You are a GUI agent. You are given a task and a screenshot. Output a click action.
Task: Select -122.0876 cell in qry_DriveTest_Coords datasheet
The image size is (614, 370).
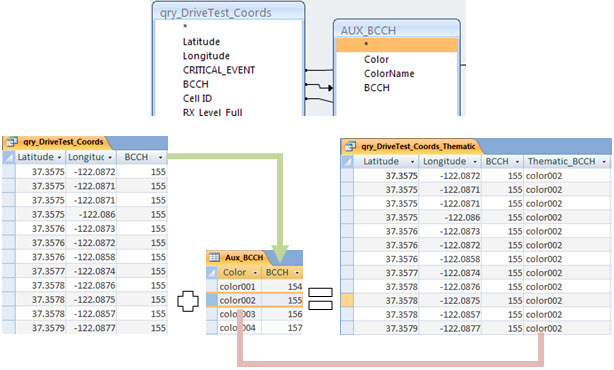[x=91, y=285]
